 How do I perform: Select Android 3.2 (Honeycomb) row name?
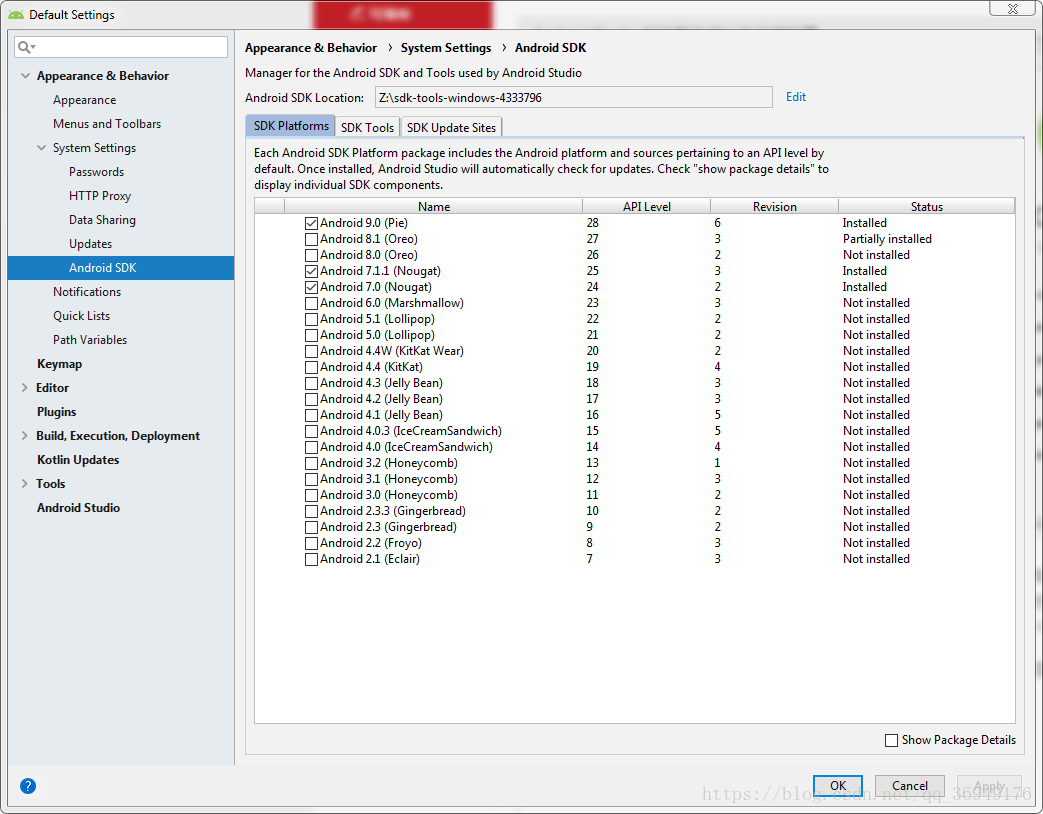pos(388,463)
